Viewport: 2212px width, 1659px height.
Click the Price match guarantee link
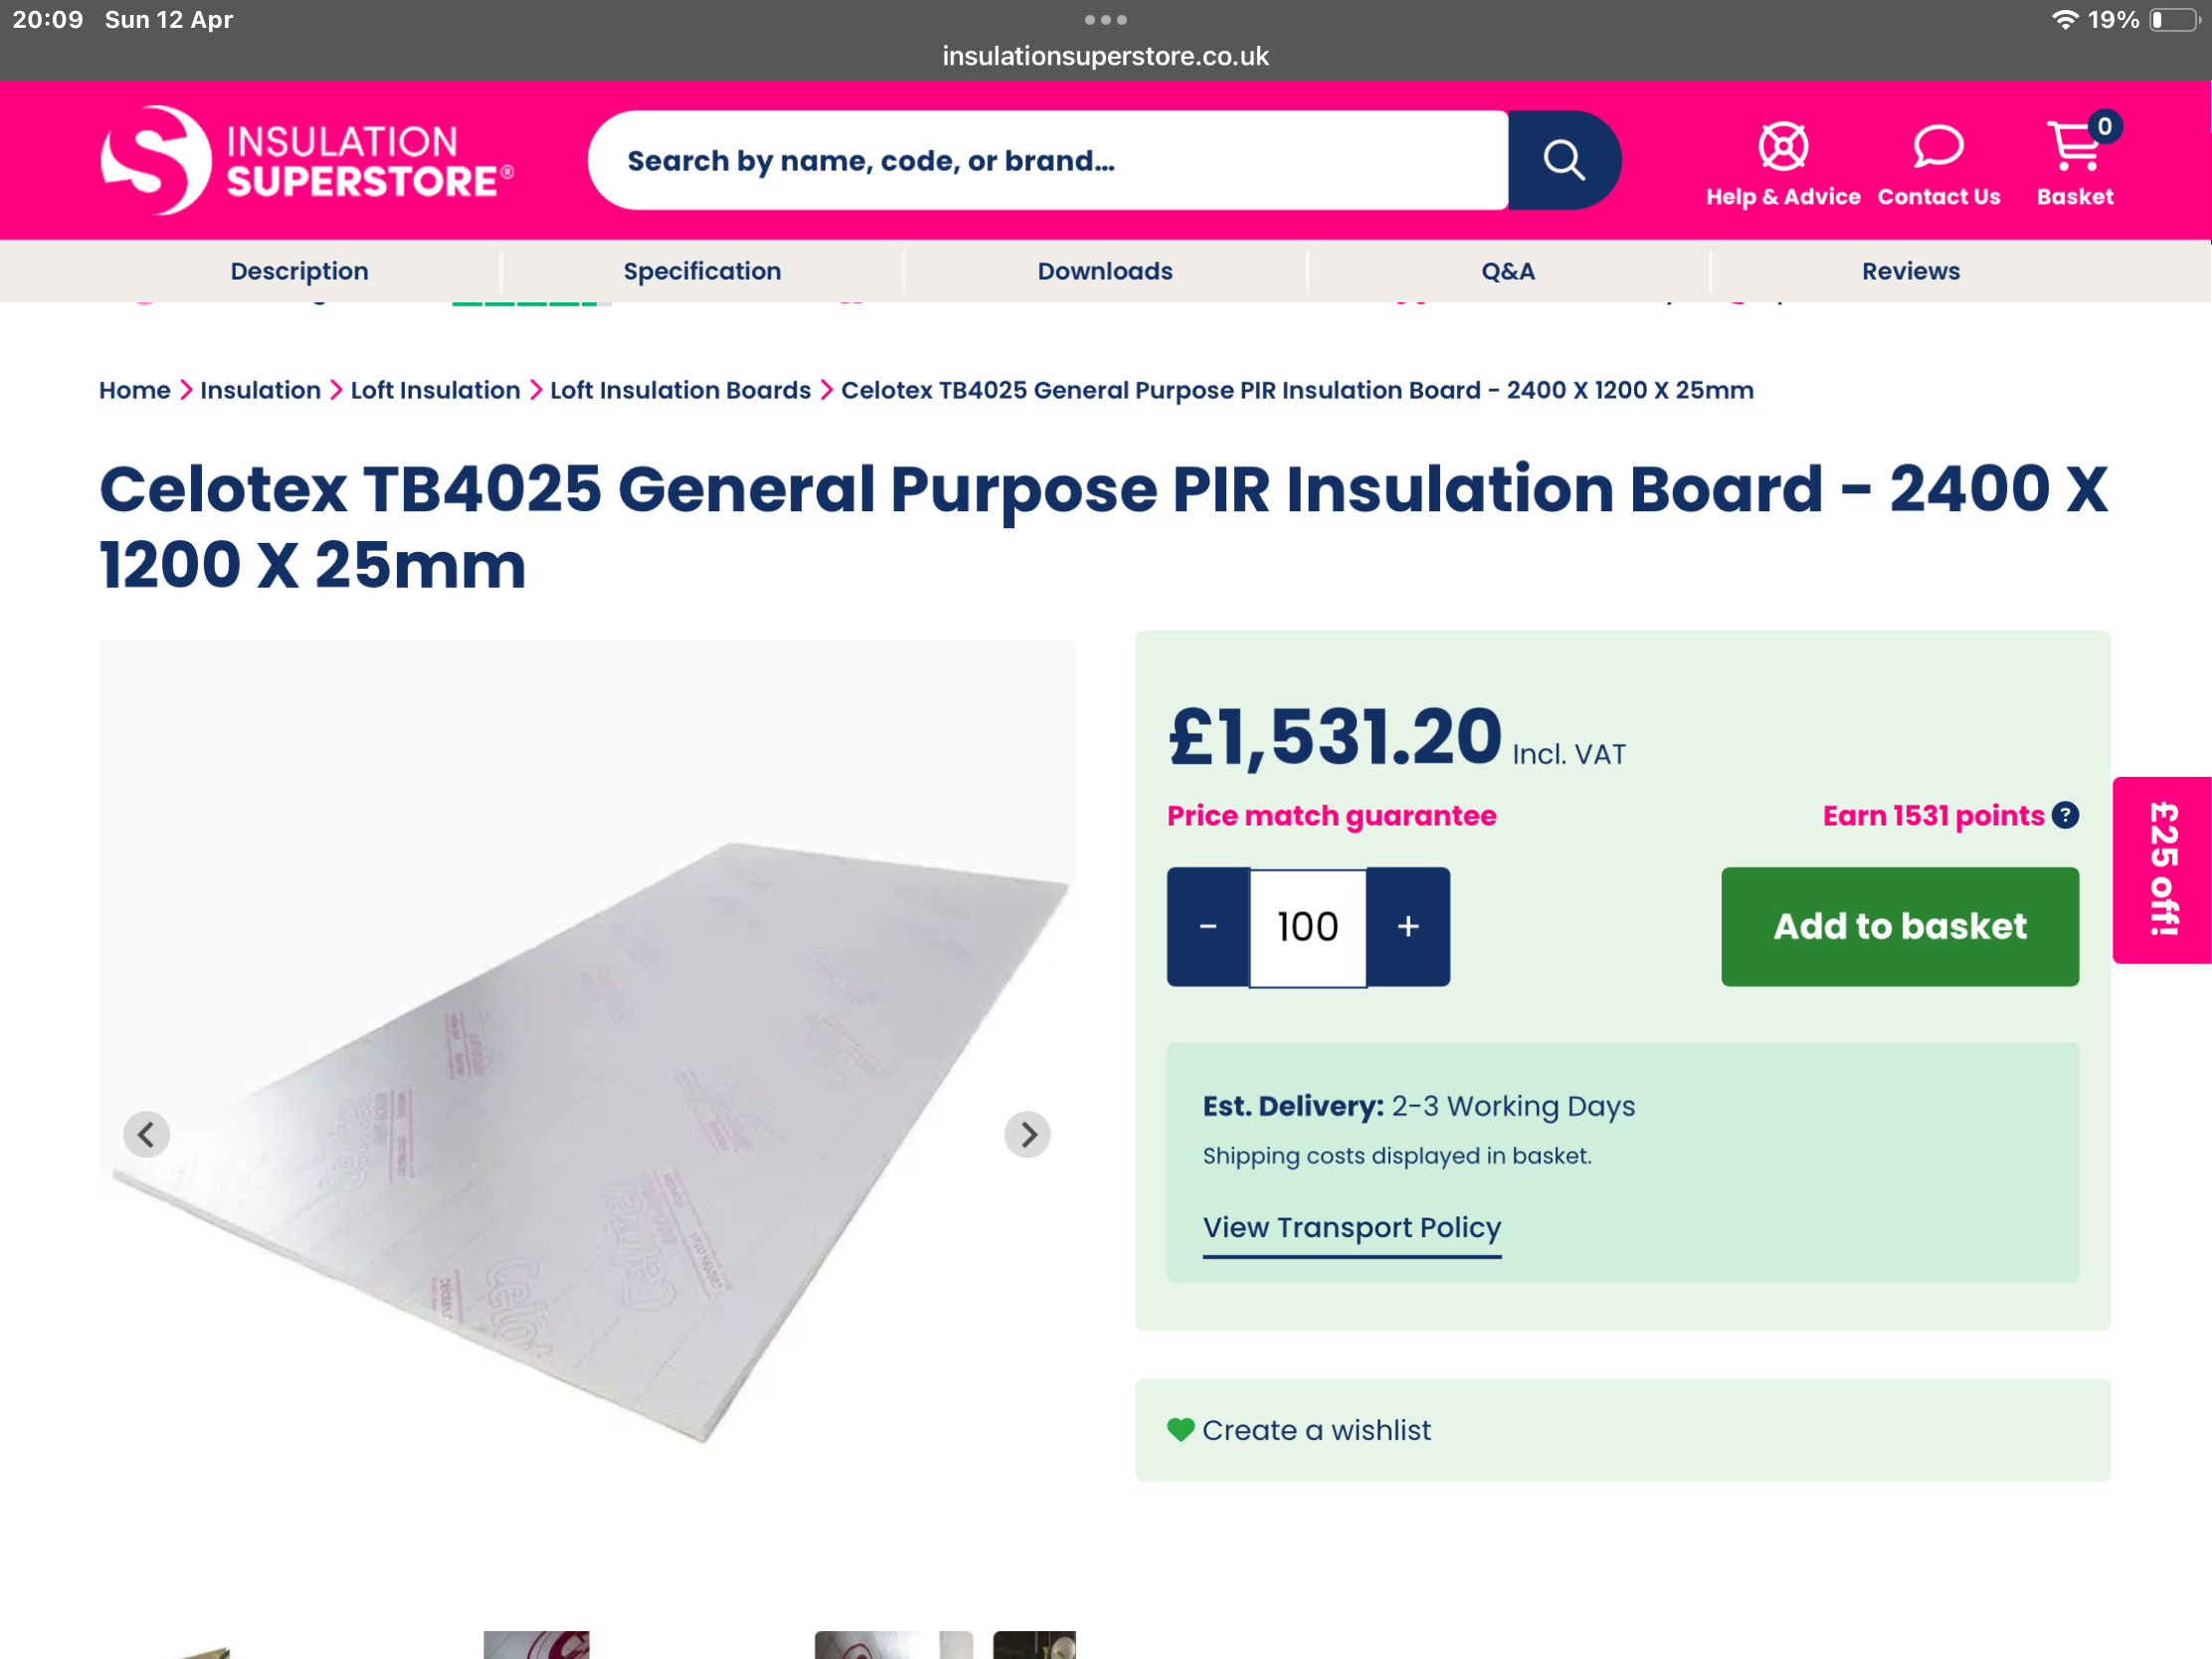[x=1331, y=816]
